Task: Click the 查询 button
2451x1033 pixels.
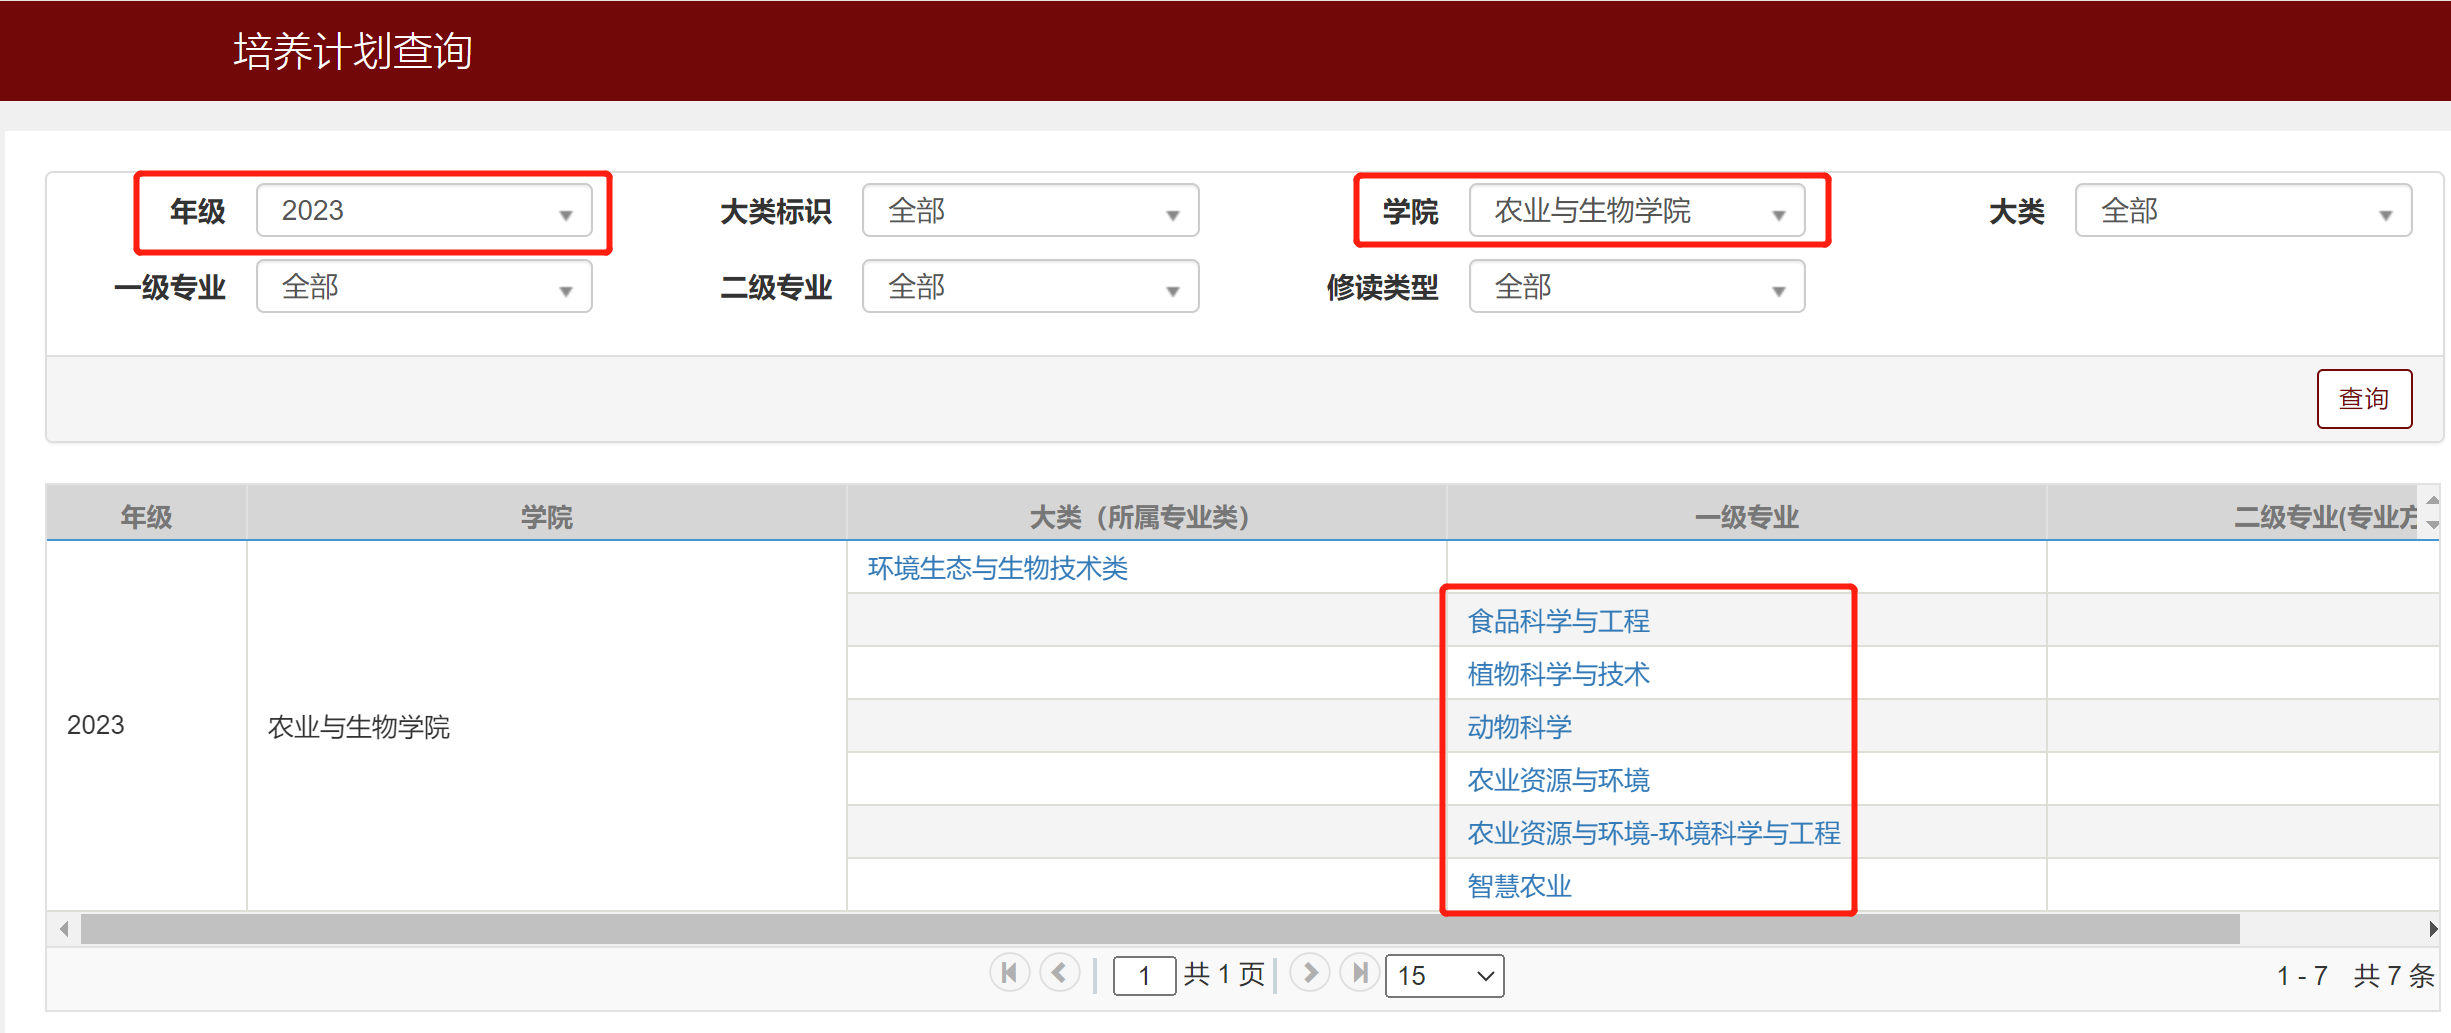Action: (x=2364, y=398)
